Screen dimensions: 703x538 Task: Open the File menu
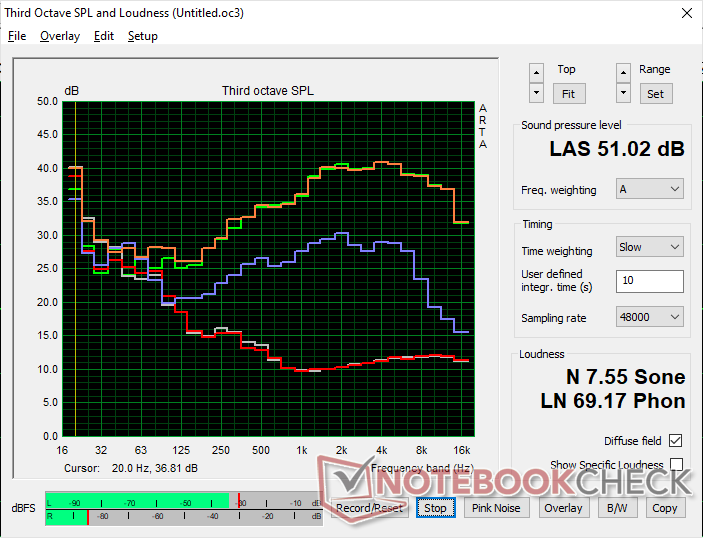17,36
